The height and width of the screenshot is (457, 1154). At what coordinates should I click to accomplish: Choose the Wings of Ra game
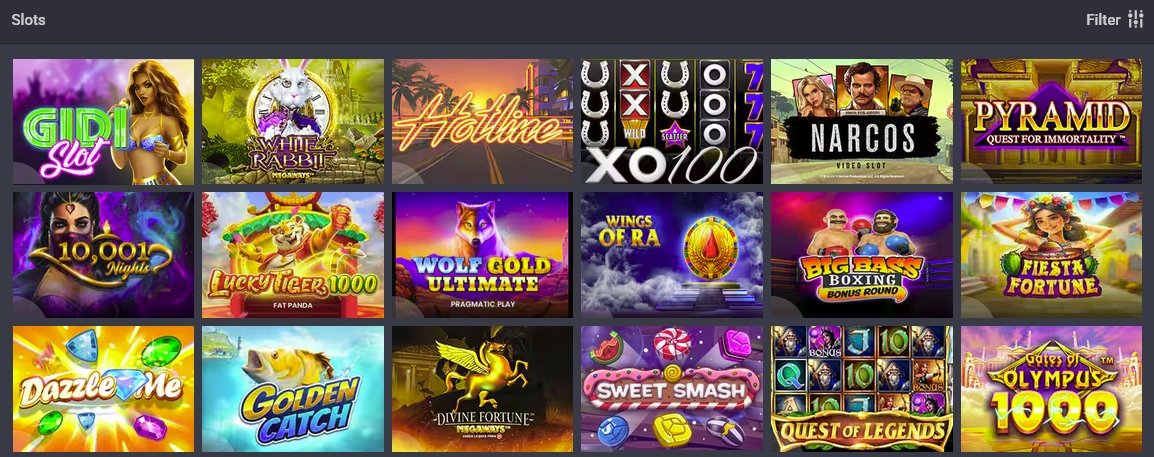[x=672, y=255]
